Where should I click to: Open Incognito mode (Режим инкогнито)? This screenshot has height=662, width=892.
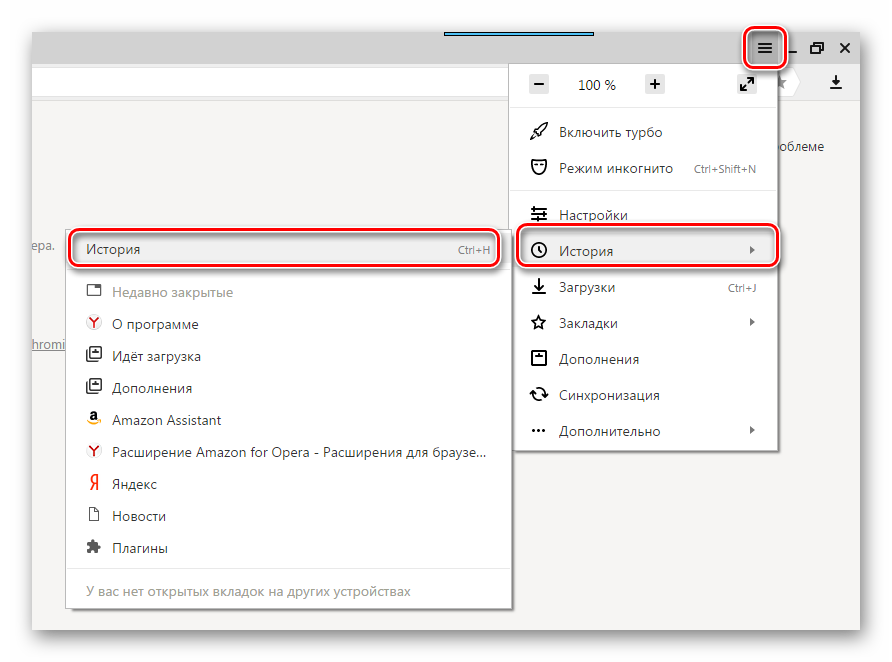[x=615, y=168]
